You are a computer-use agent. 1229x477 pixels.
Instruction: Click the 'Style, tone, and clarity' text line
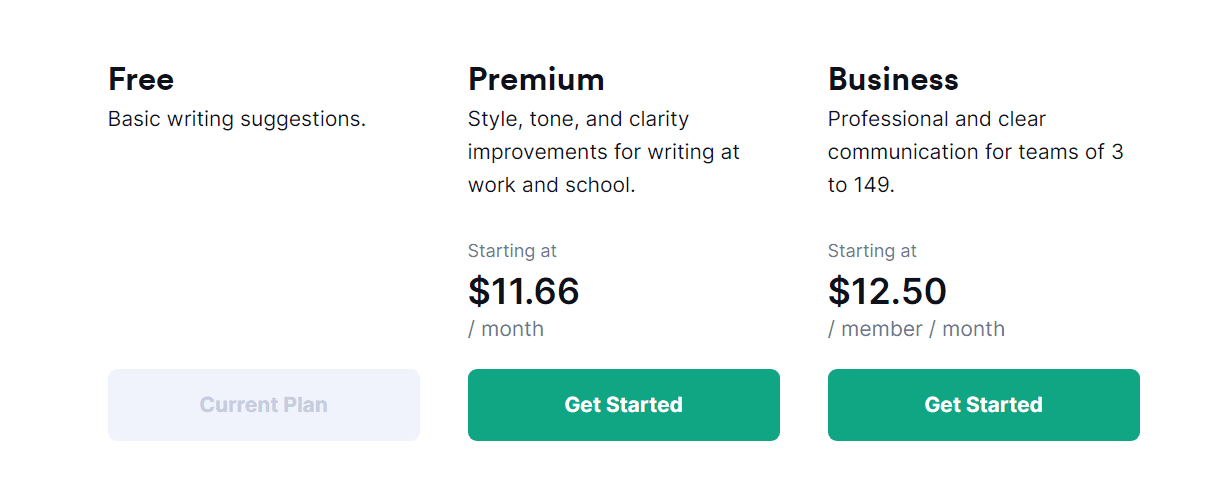coord(578,119)
